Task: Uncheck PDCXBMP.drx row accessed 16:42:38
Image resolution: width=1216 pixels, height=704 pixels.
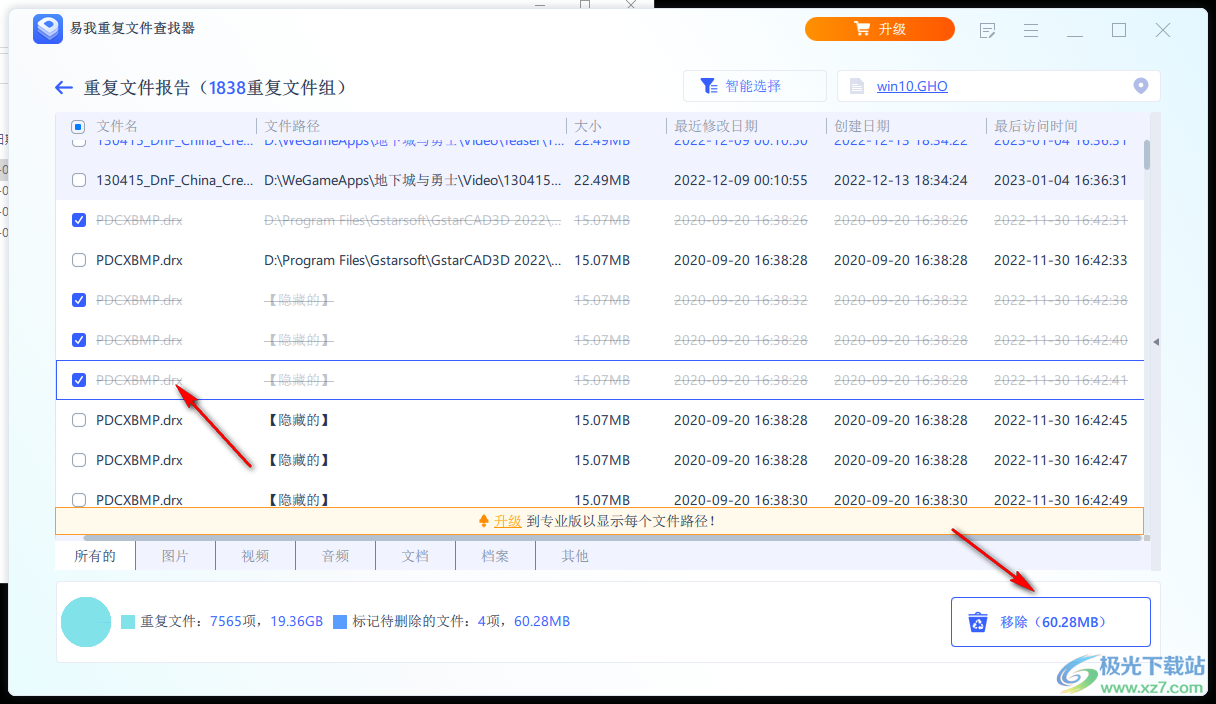Action: 79,300
